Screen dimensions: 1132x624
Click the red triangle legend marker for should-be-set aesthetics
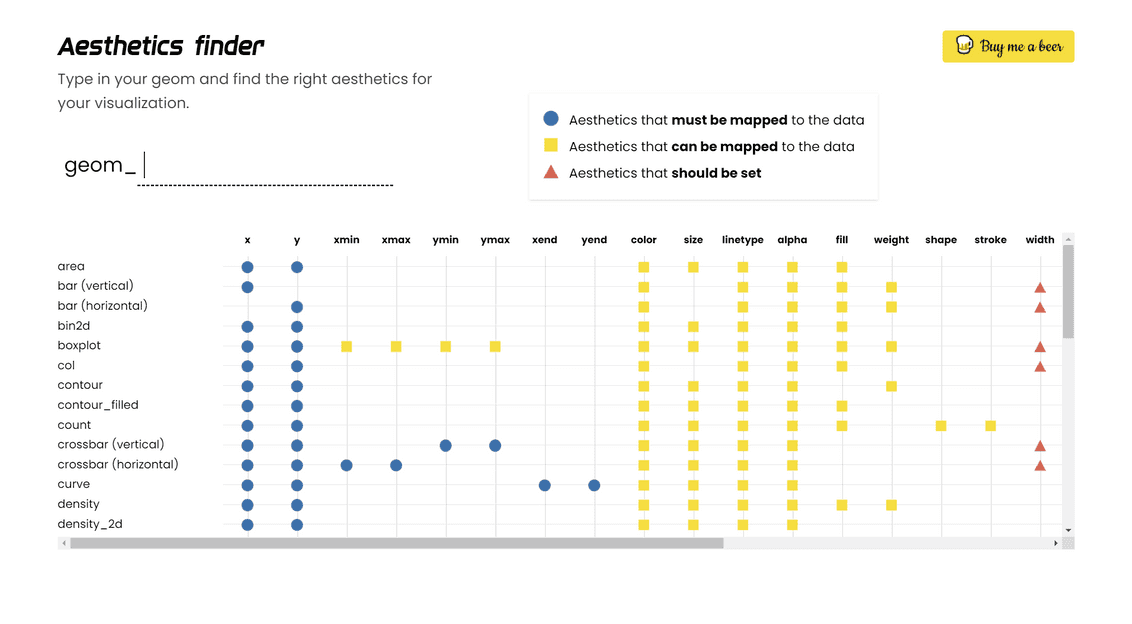click(x=550, y=171)
